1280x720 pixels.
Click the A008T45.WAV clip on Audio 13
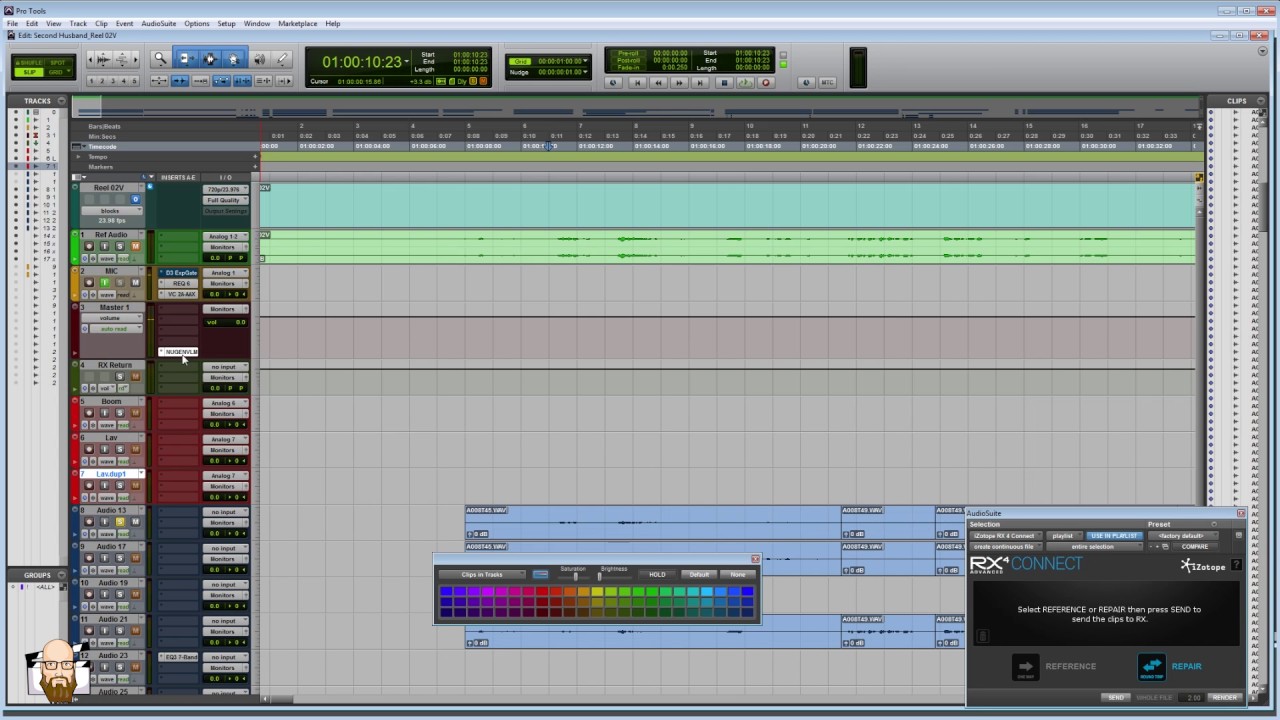(x=655, y=522)
